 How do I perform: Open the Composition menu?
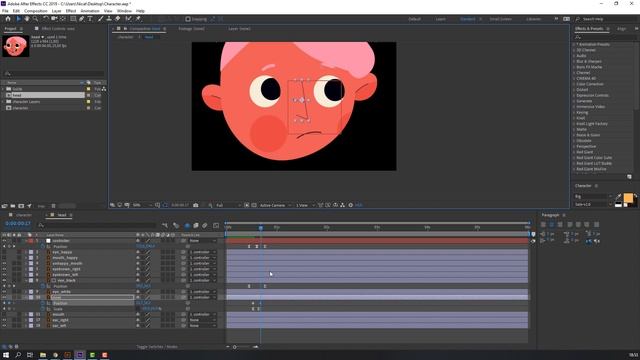click(x=36, y=11)
